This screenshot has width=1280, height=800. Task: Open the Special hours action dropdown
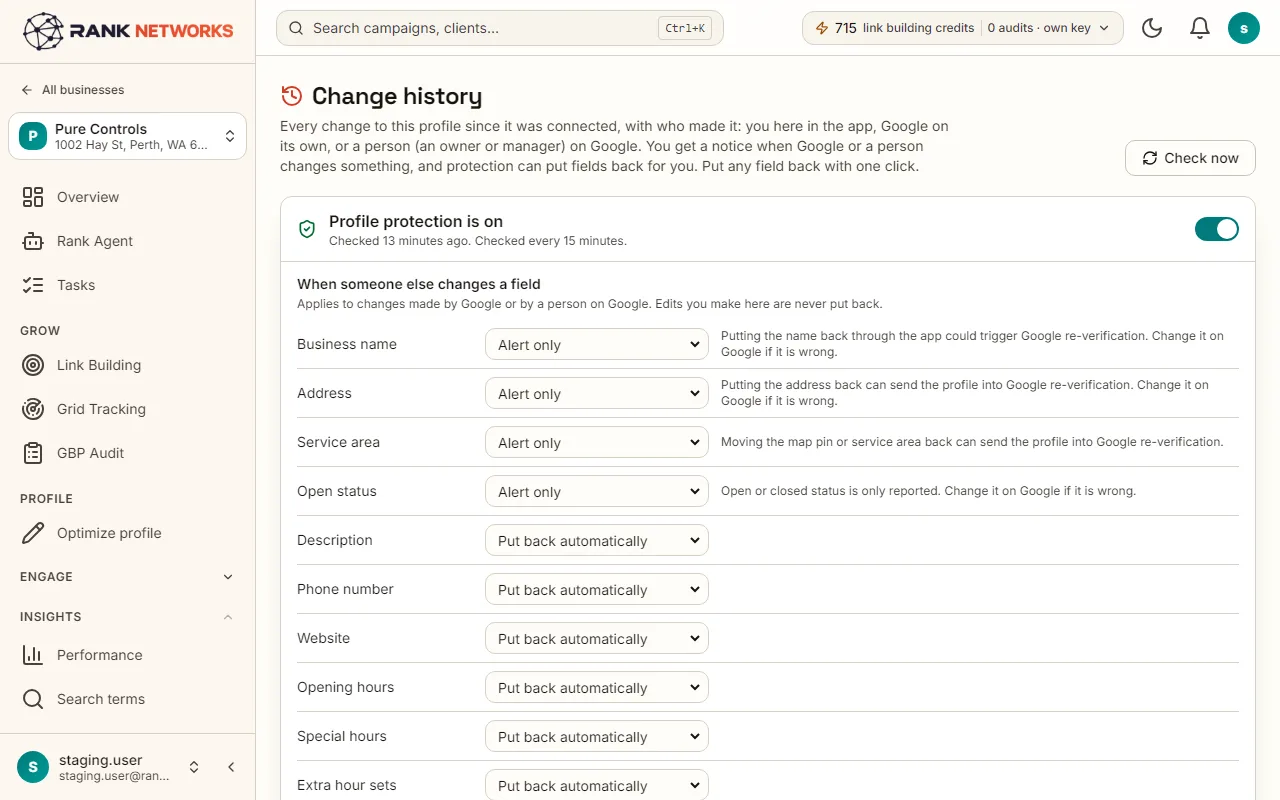[597, 736]
